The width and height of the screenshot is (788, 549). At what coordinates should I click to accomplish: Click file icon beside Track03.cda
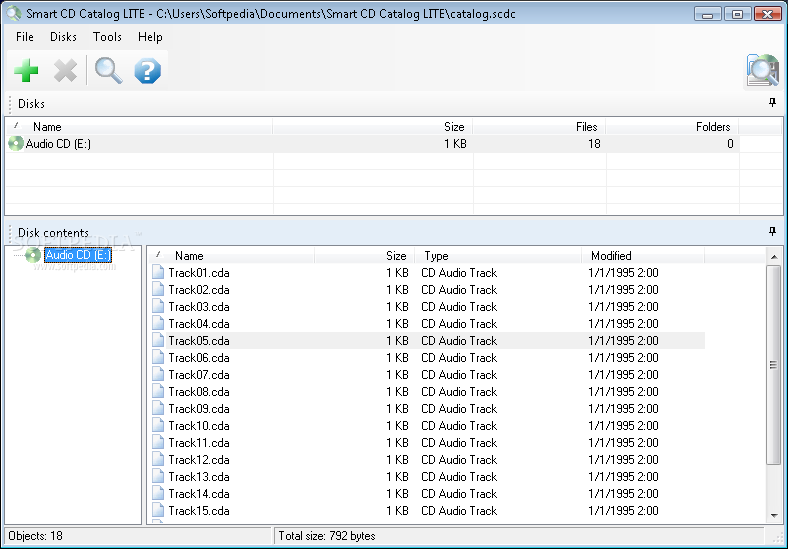click(x=158, y=307)
